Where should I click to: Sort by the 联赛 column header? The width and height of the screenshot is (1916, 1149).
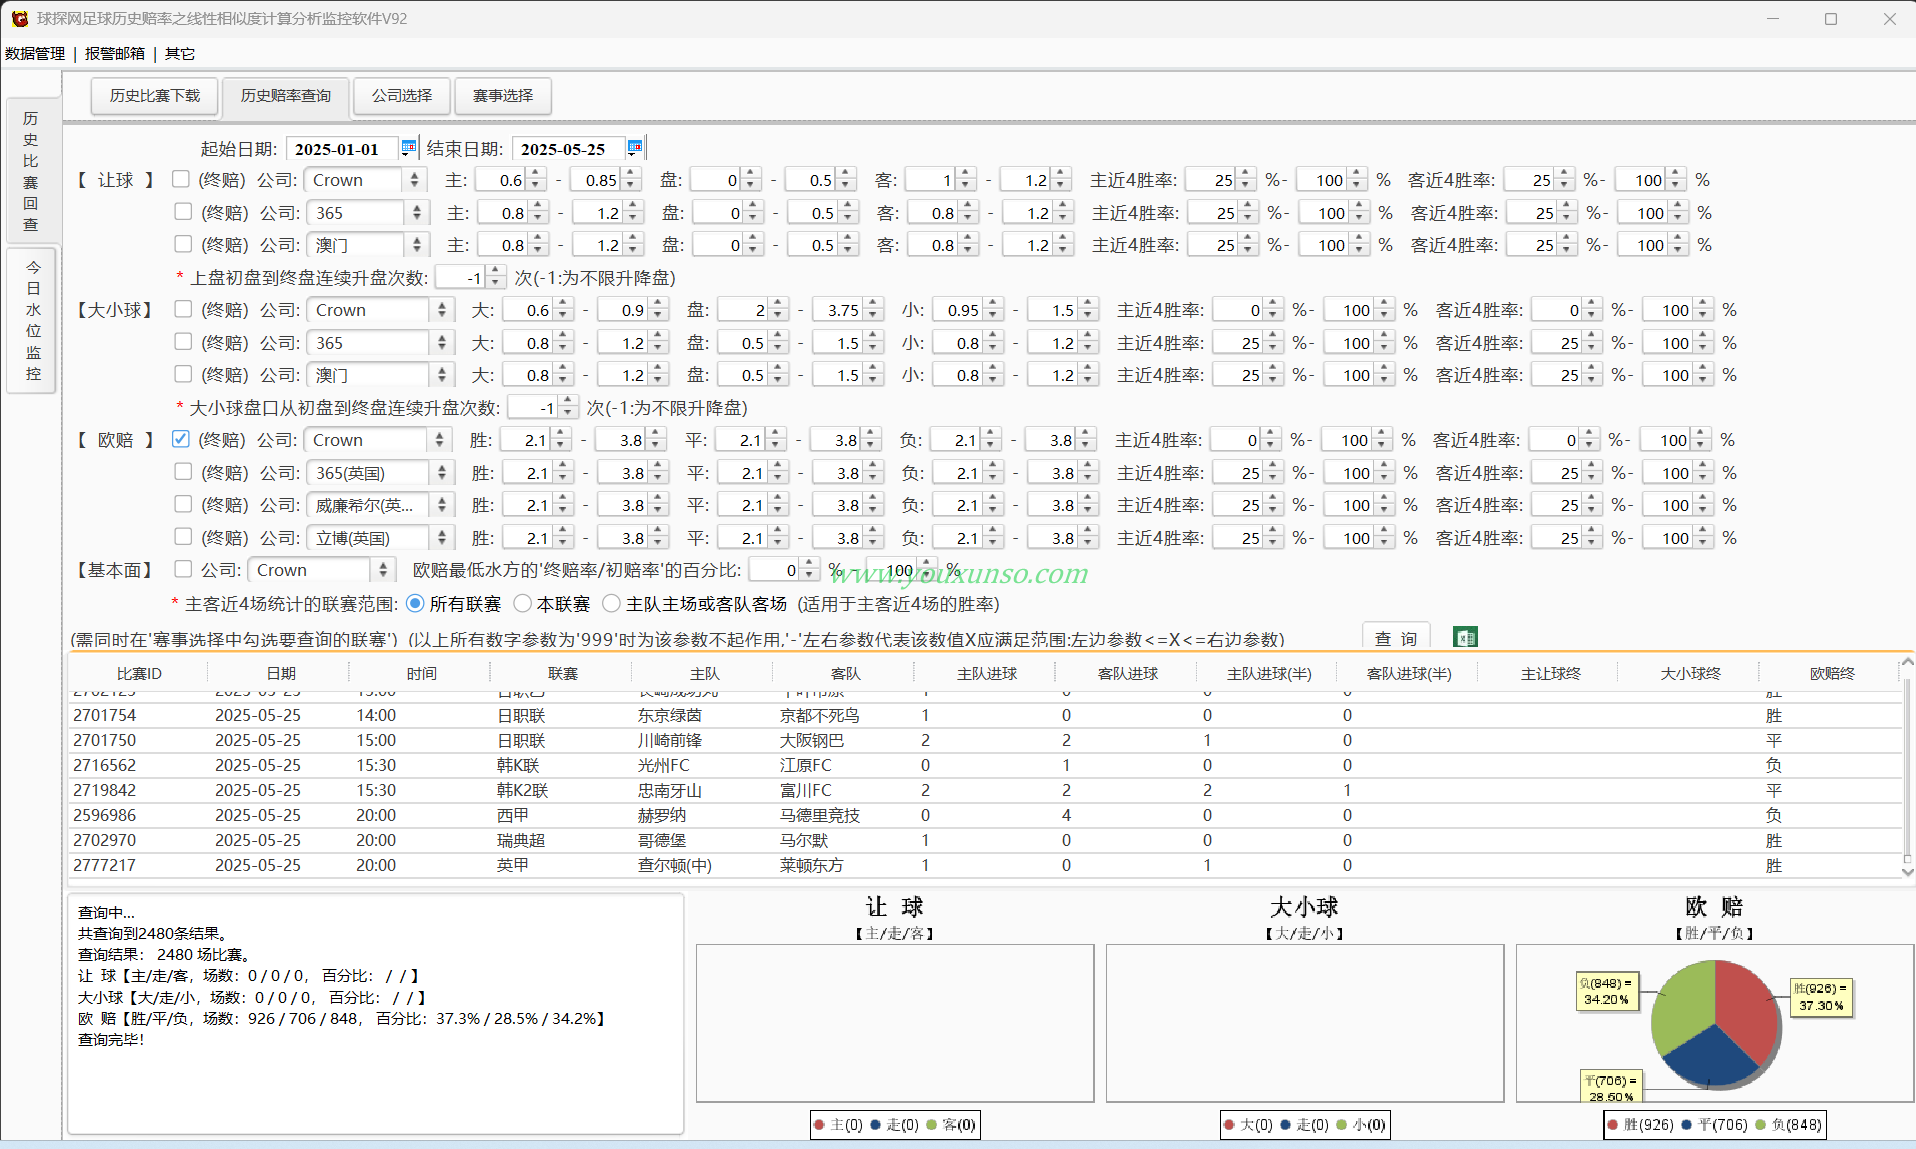[x=563, y=673]
